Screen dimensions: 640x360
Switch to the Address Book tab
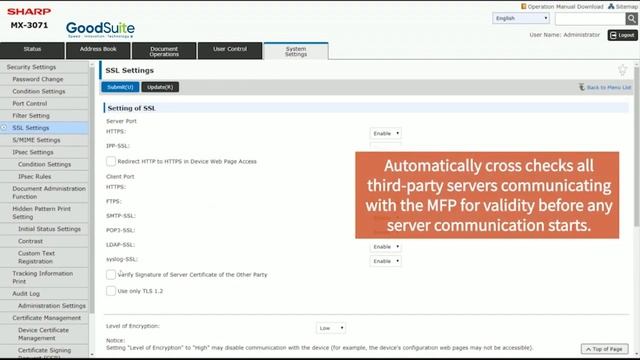tap(98, 51)
